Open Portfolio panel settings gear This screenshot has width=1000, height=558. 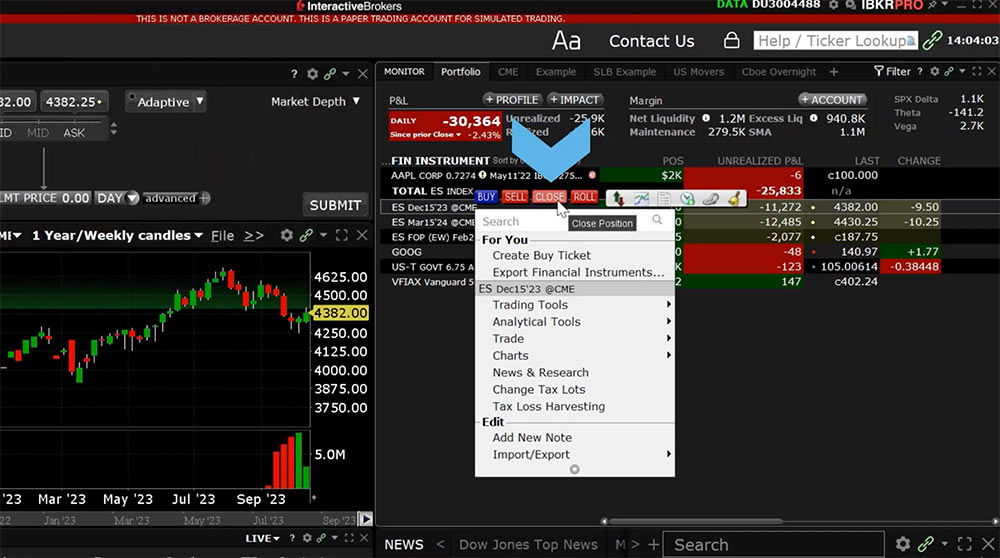(x=934, y=71)
